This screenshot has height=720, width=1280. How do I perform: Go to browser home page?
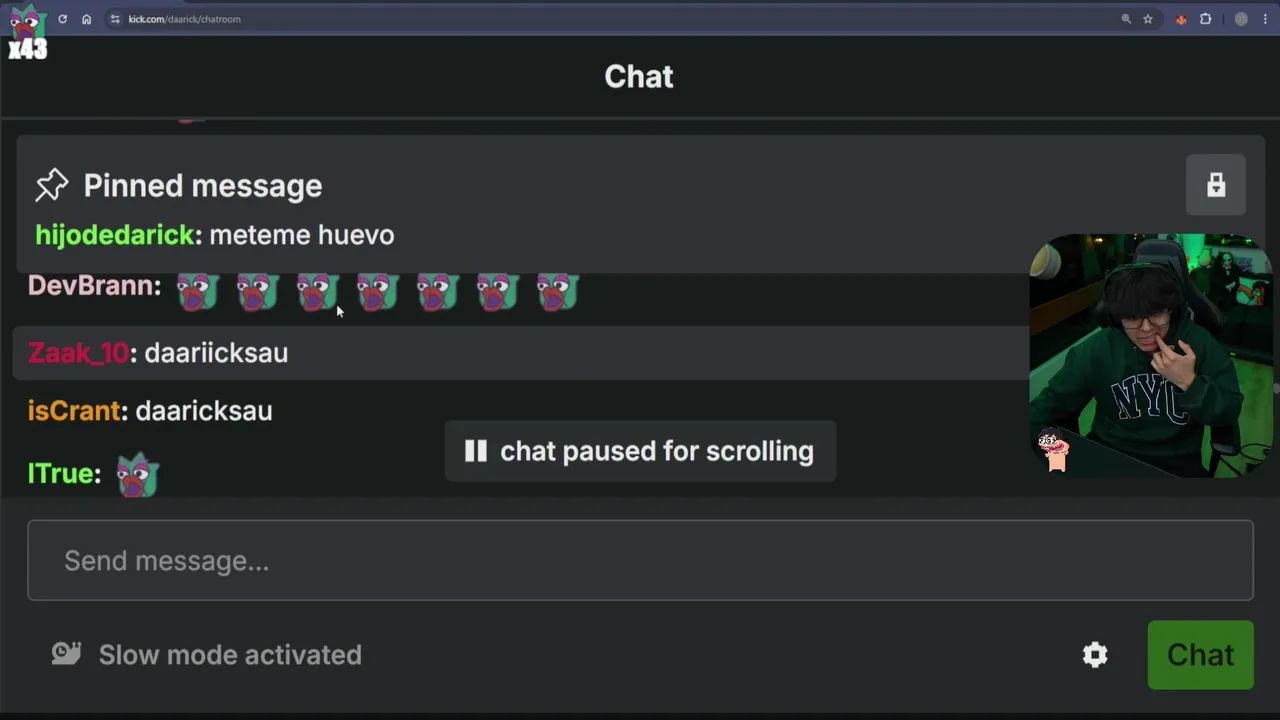pos(87,19)
